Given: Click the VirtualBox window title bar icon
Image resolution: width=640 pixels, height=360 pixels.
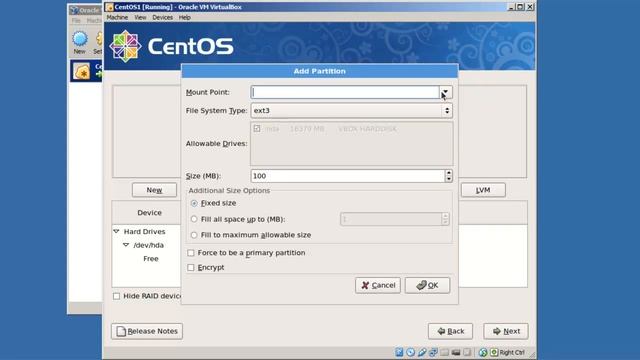Looking at the screenshot, I should tap(109, 7).
